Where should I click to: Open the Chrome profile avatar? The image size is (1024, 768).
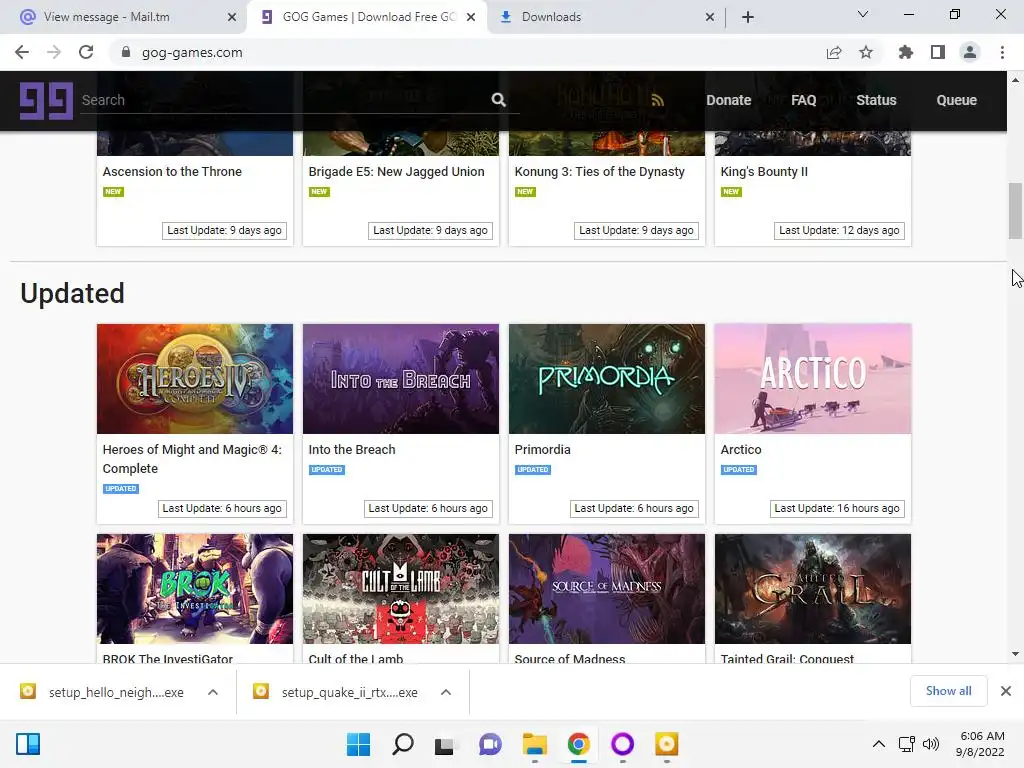(x=970, y=52)
